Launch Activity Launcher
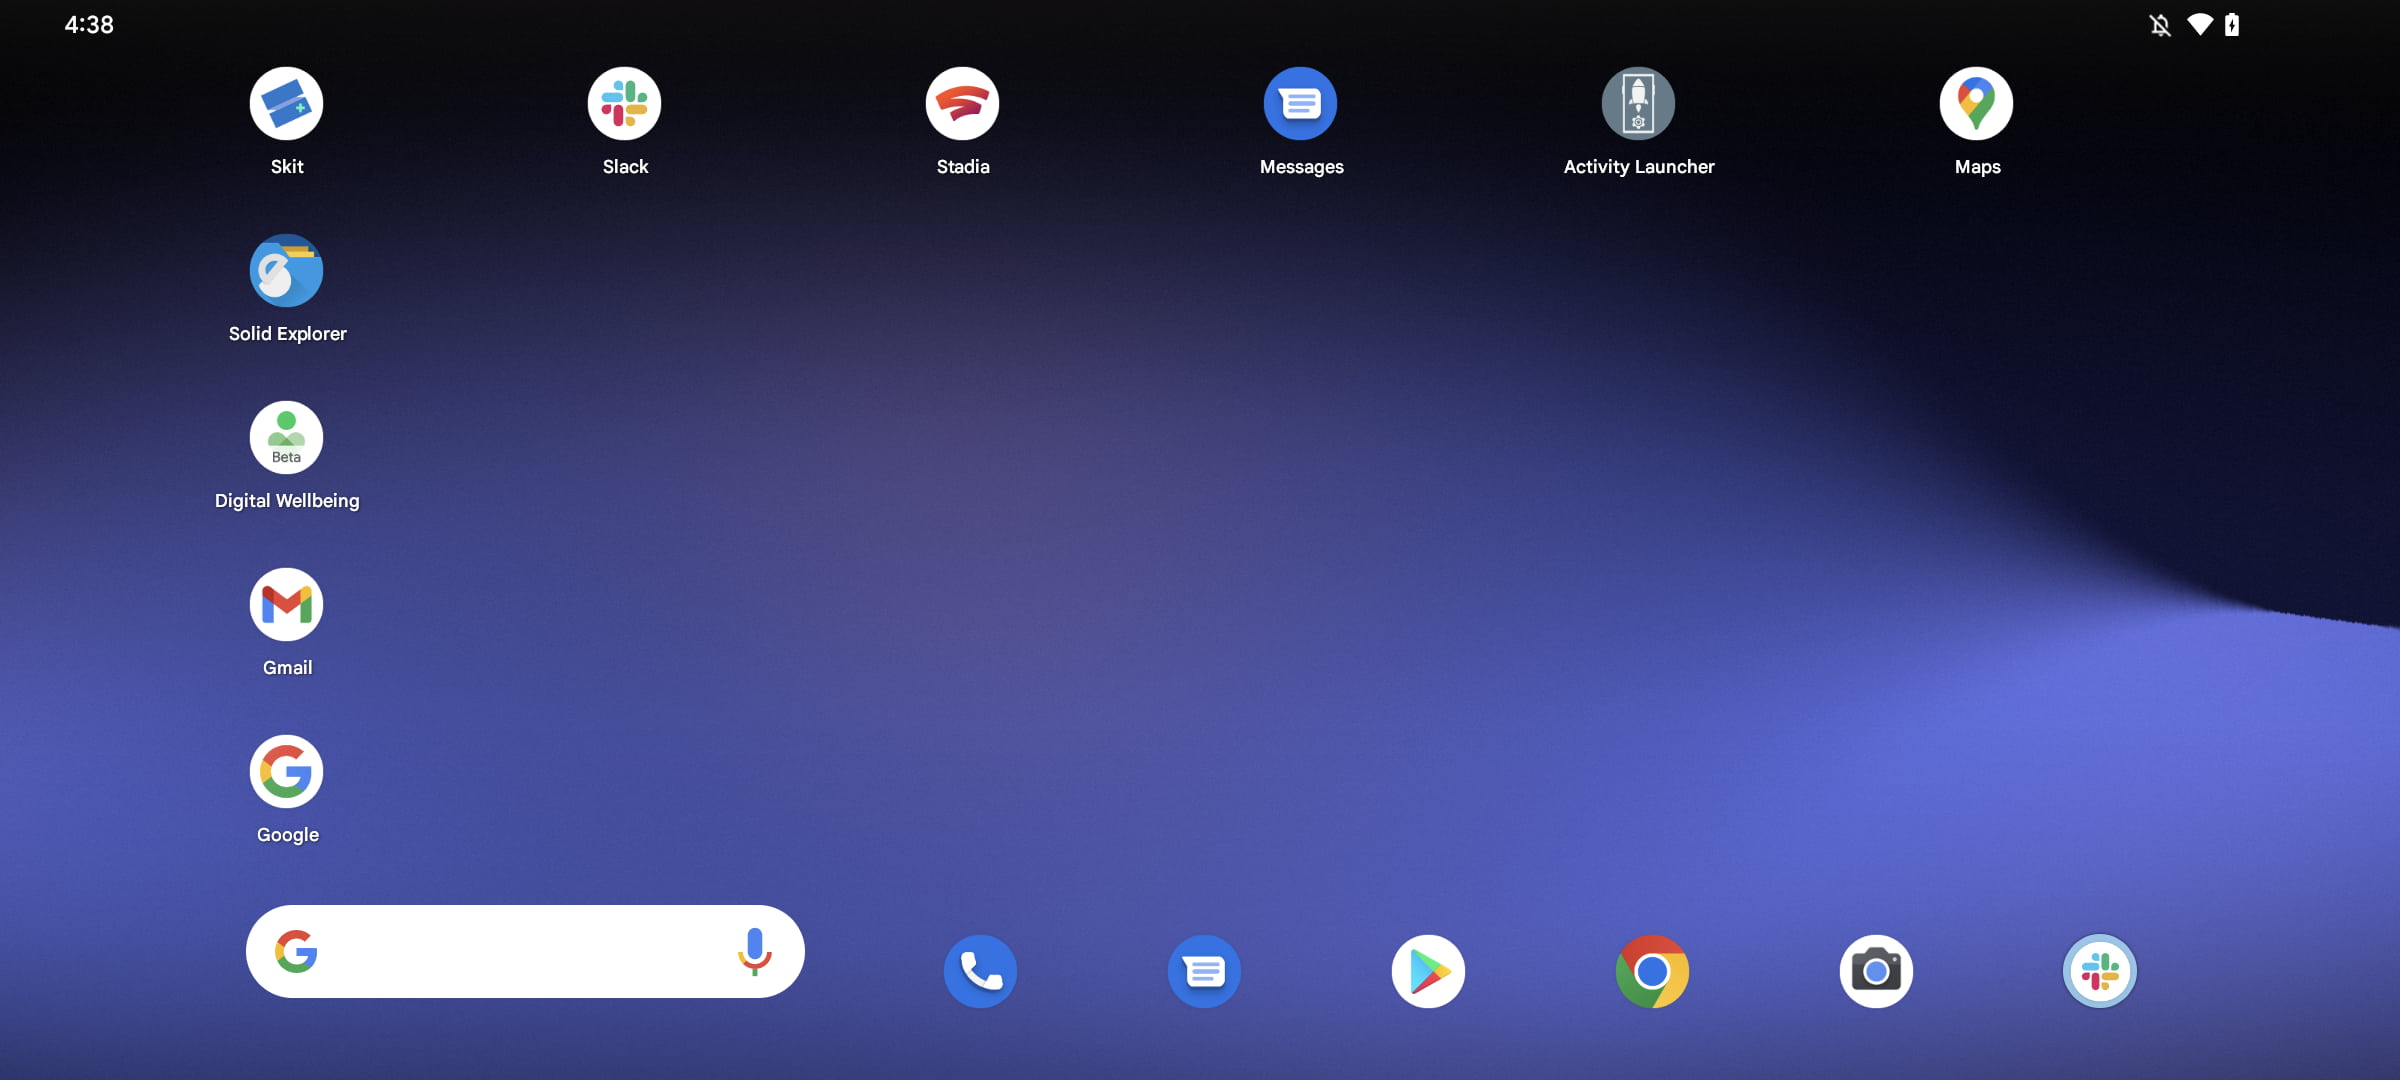Viewport: 2400px width, 1080px height. point(1639,103)
